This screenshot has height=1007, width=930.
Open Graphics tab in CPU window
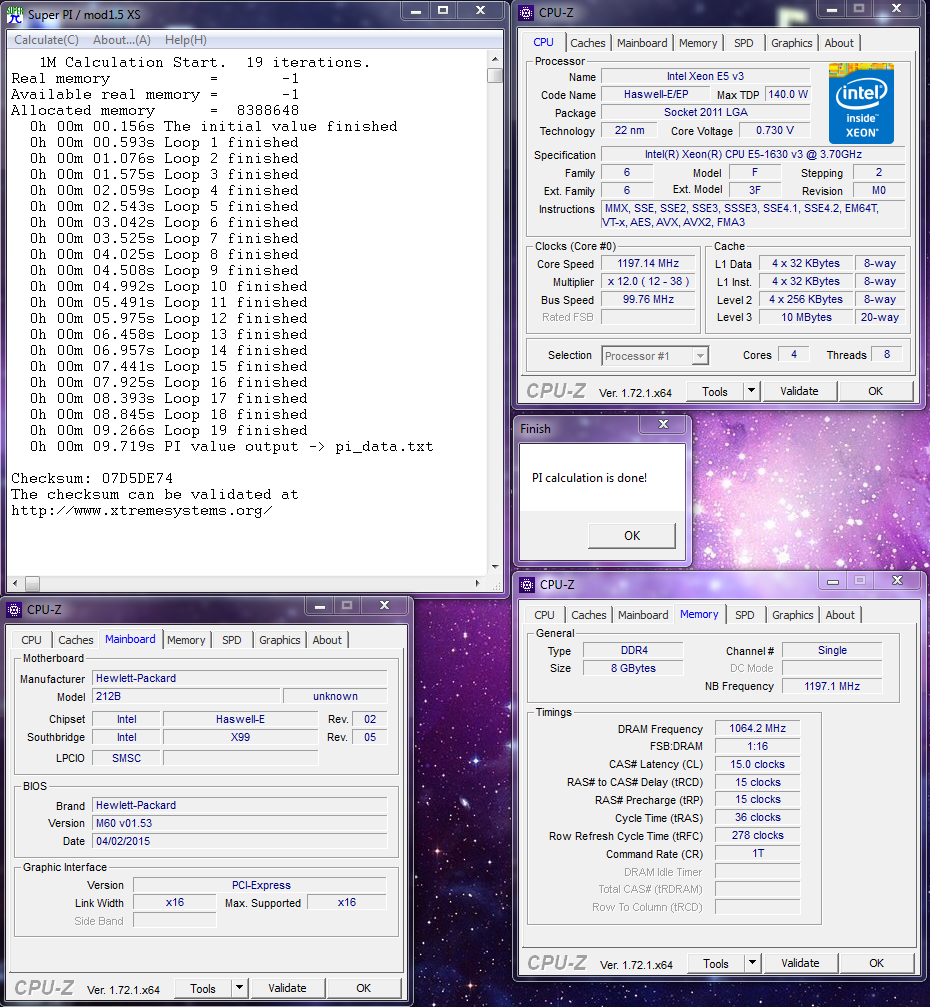[x=791, y=43]
